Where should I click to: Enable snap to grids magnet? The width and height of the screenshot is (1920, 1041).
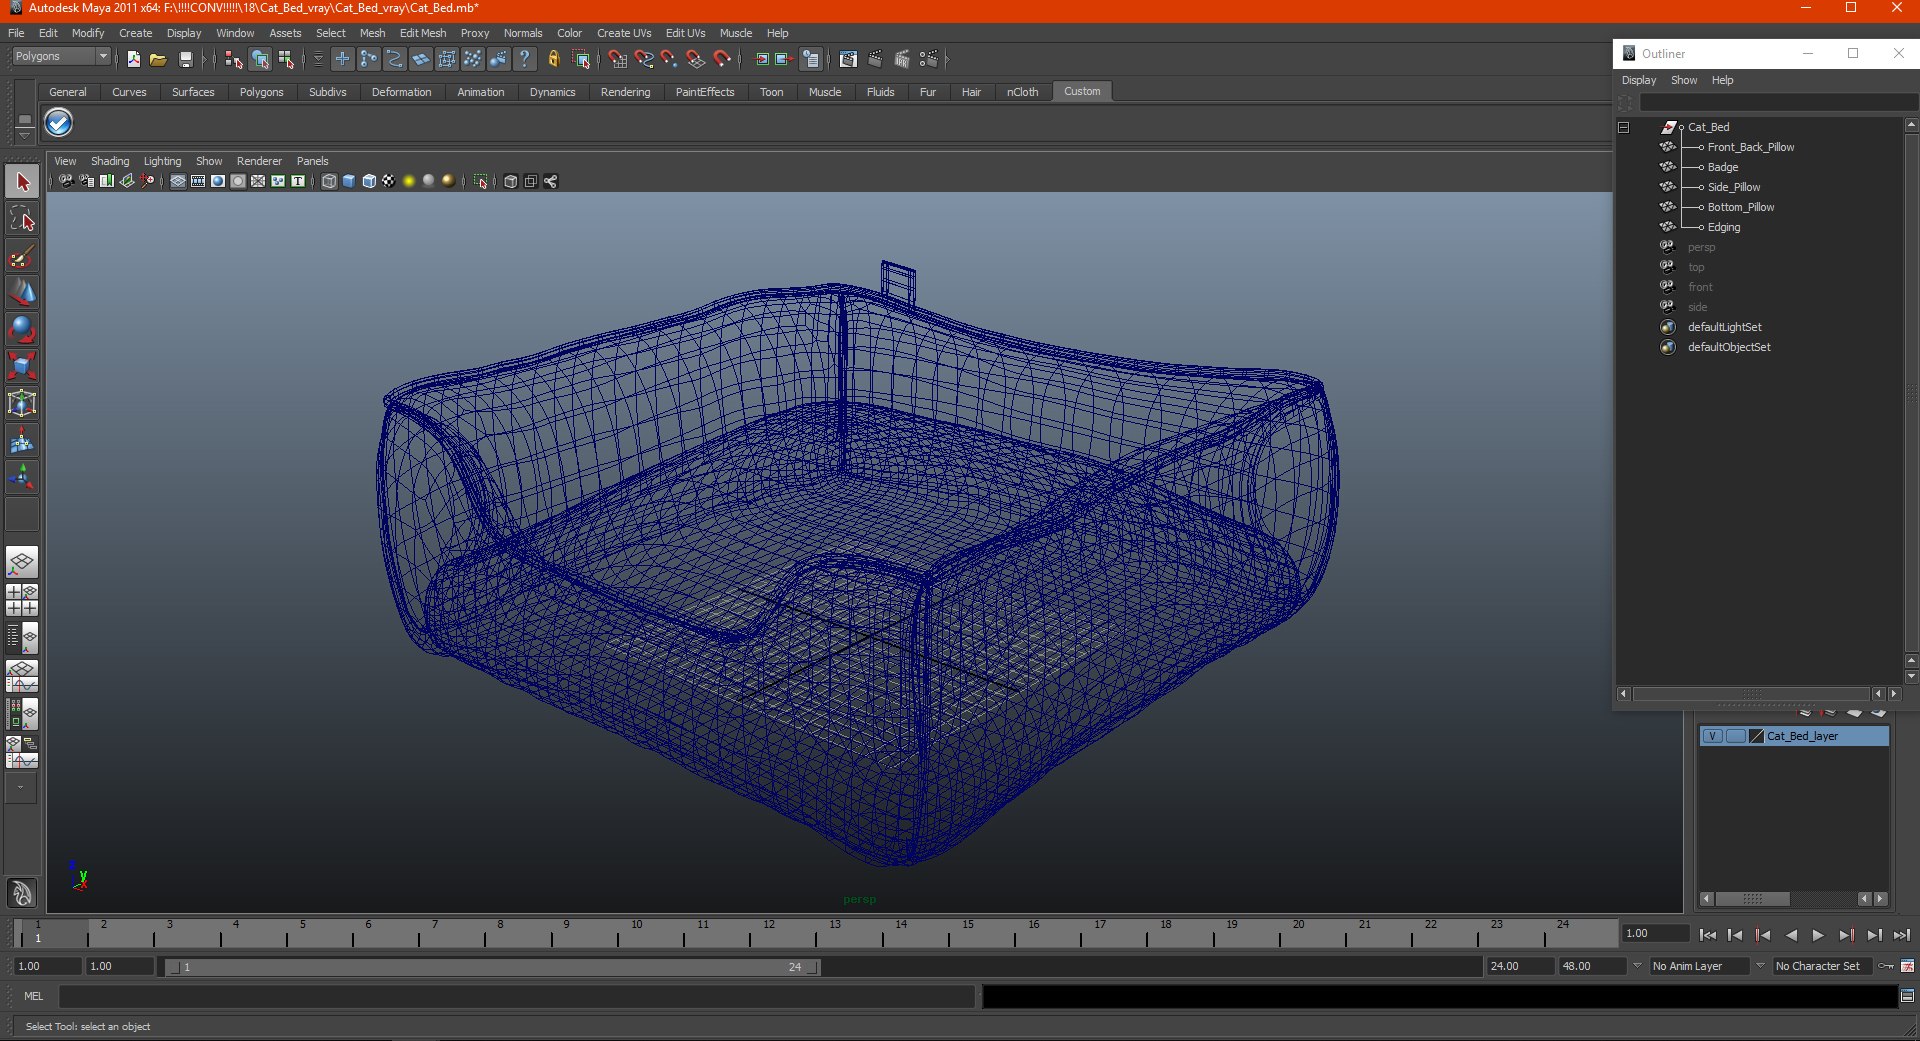click(617, 59)
